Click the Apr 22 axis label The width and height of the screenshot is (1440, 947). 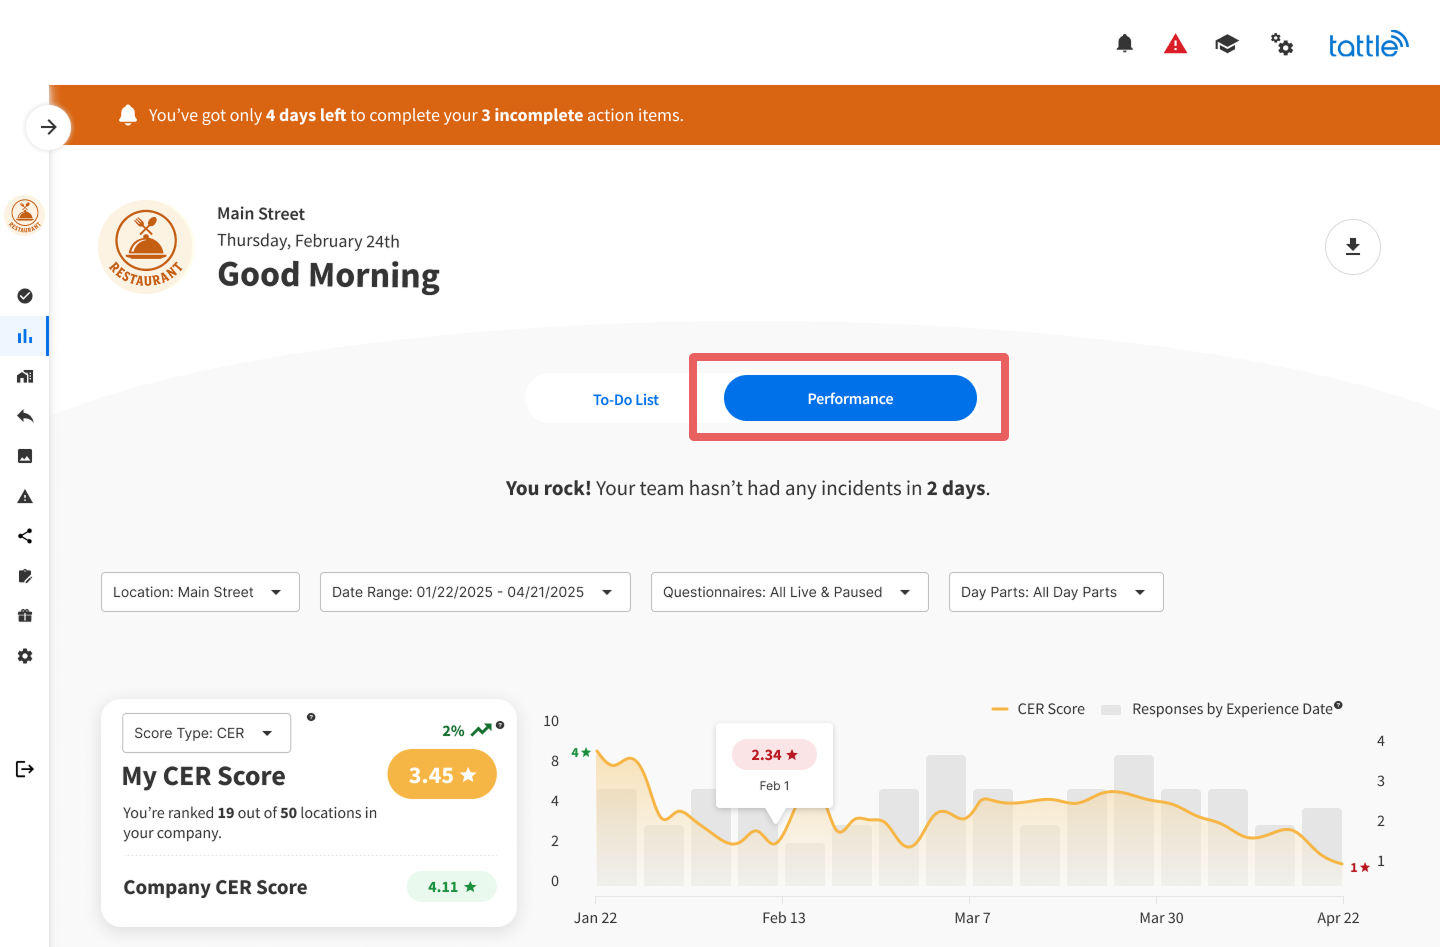[x=1338, y=918]
